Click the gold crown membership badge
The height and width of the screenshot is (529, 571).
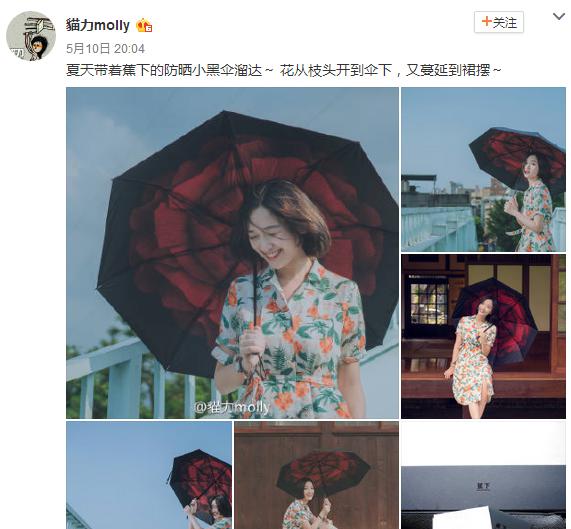pyautogui.click(x=144, y=26)
